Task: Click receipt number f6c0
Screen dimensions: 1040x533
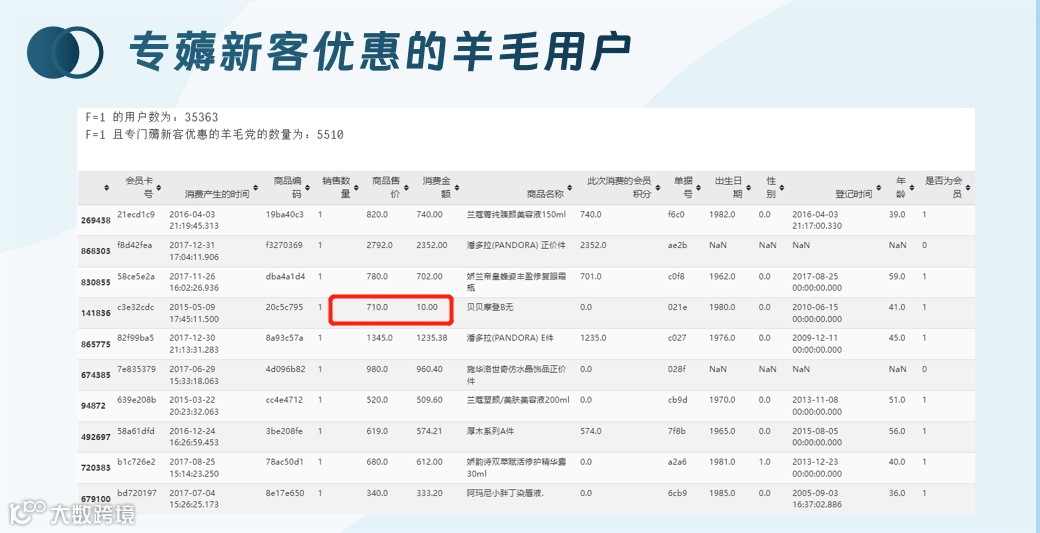Action: click(x=677, y=215)
